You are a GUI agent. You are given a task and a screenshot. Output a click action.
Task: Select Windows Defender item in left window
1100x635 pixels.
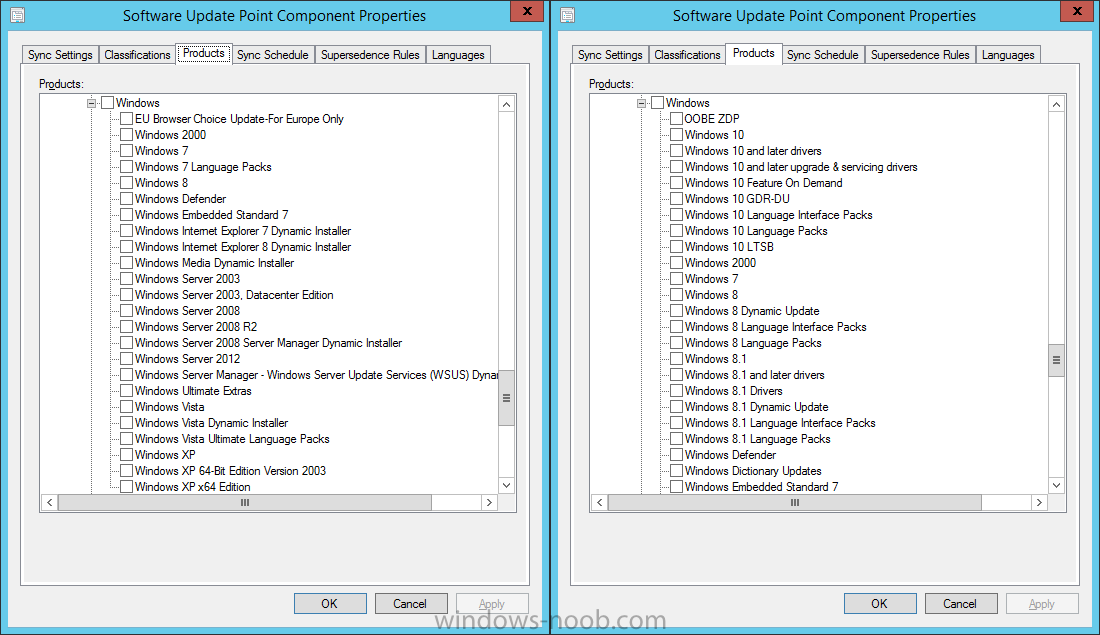pos(180,199)
